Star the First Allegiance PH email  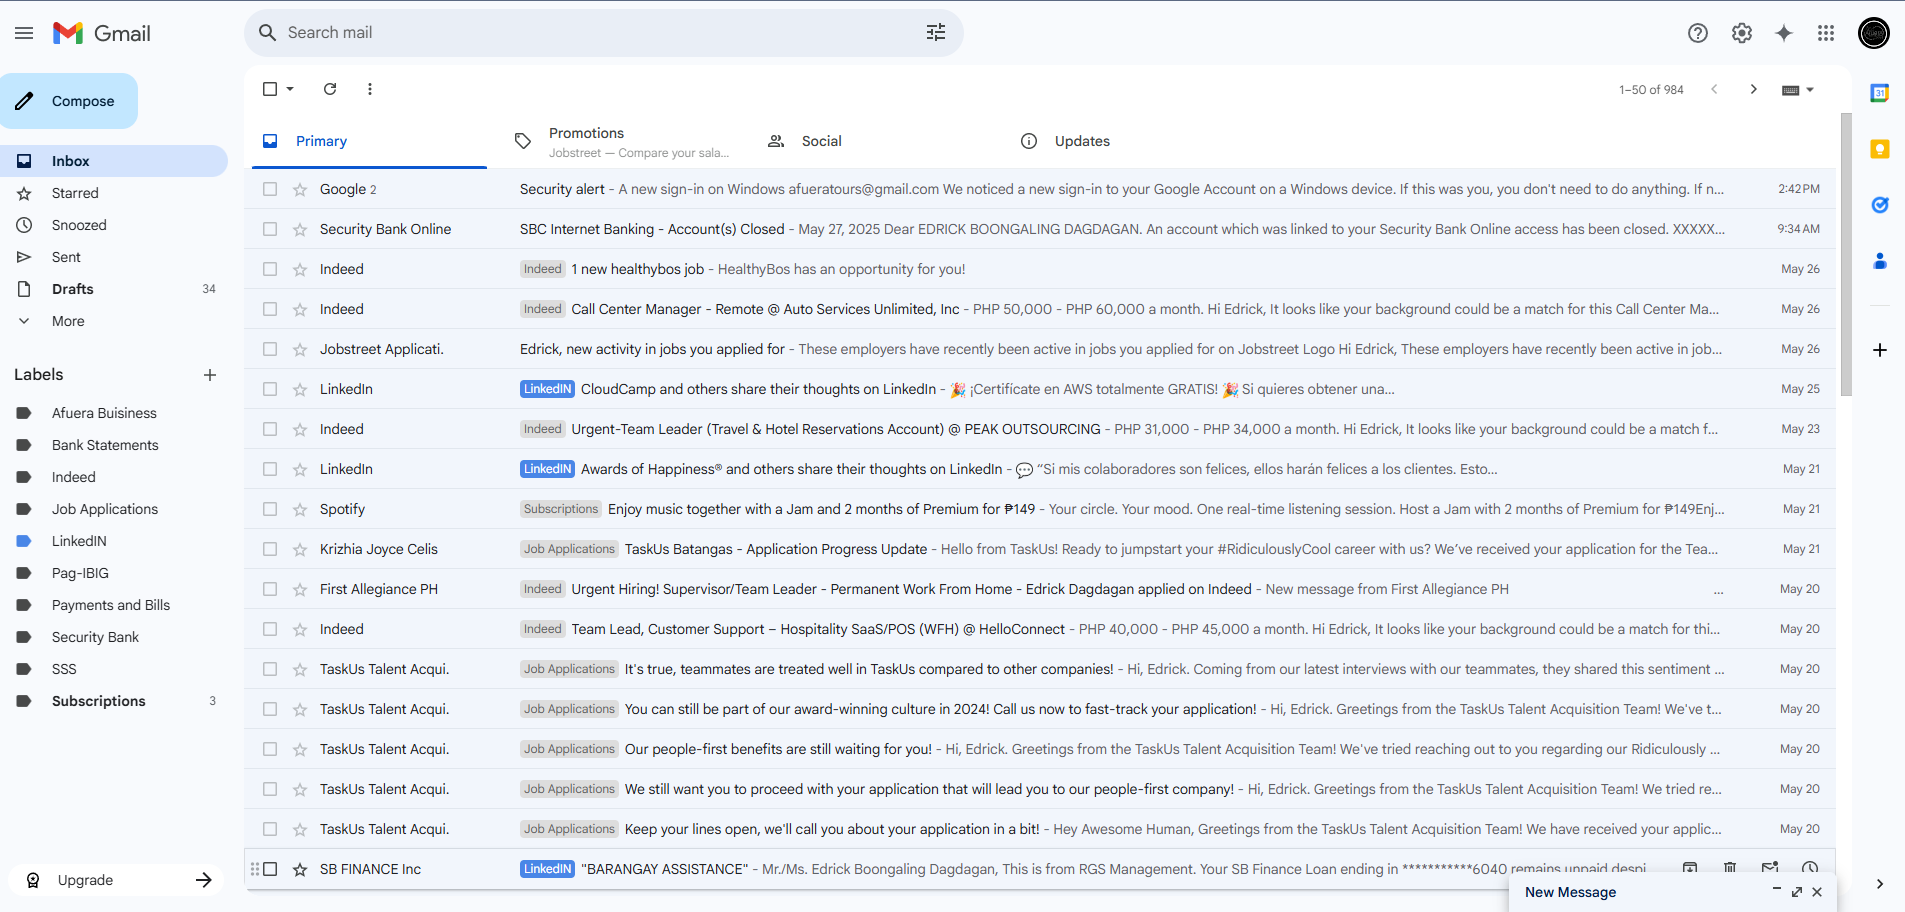300,589
